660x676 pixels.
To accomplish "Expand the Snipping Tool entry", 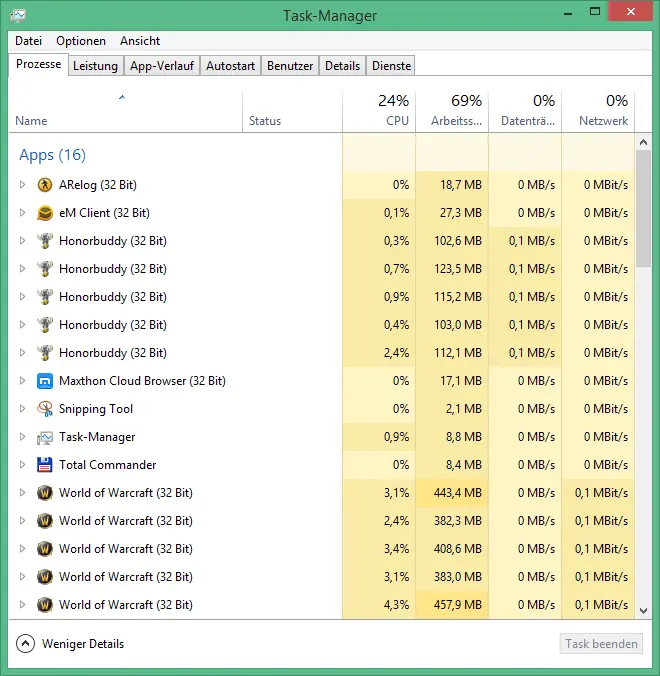I will coord(22,409).
